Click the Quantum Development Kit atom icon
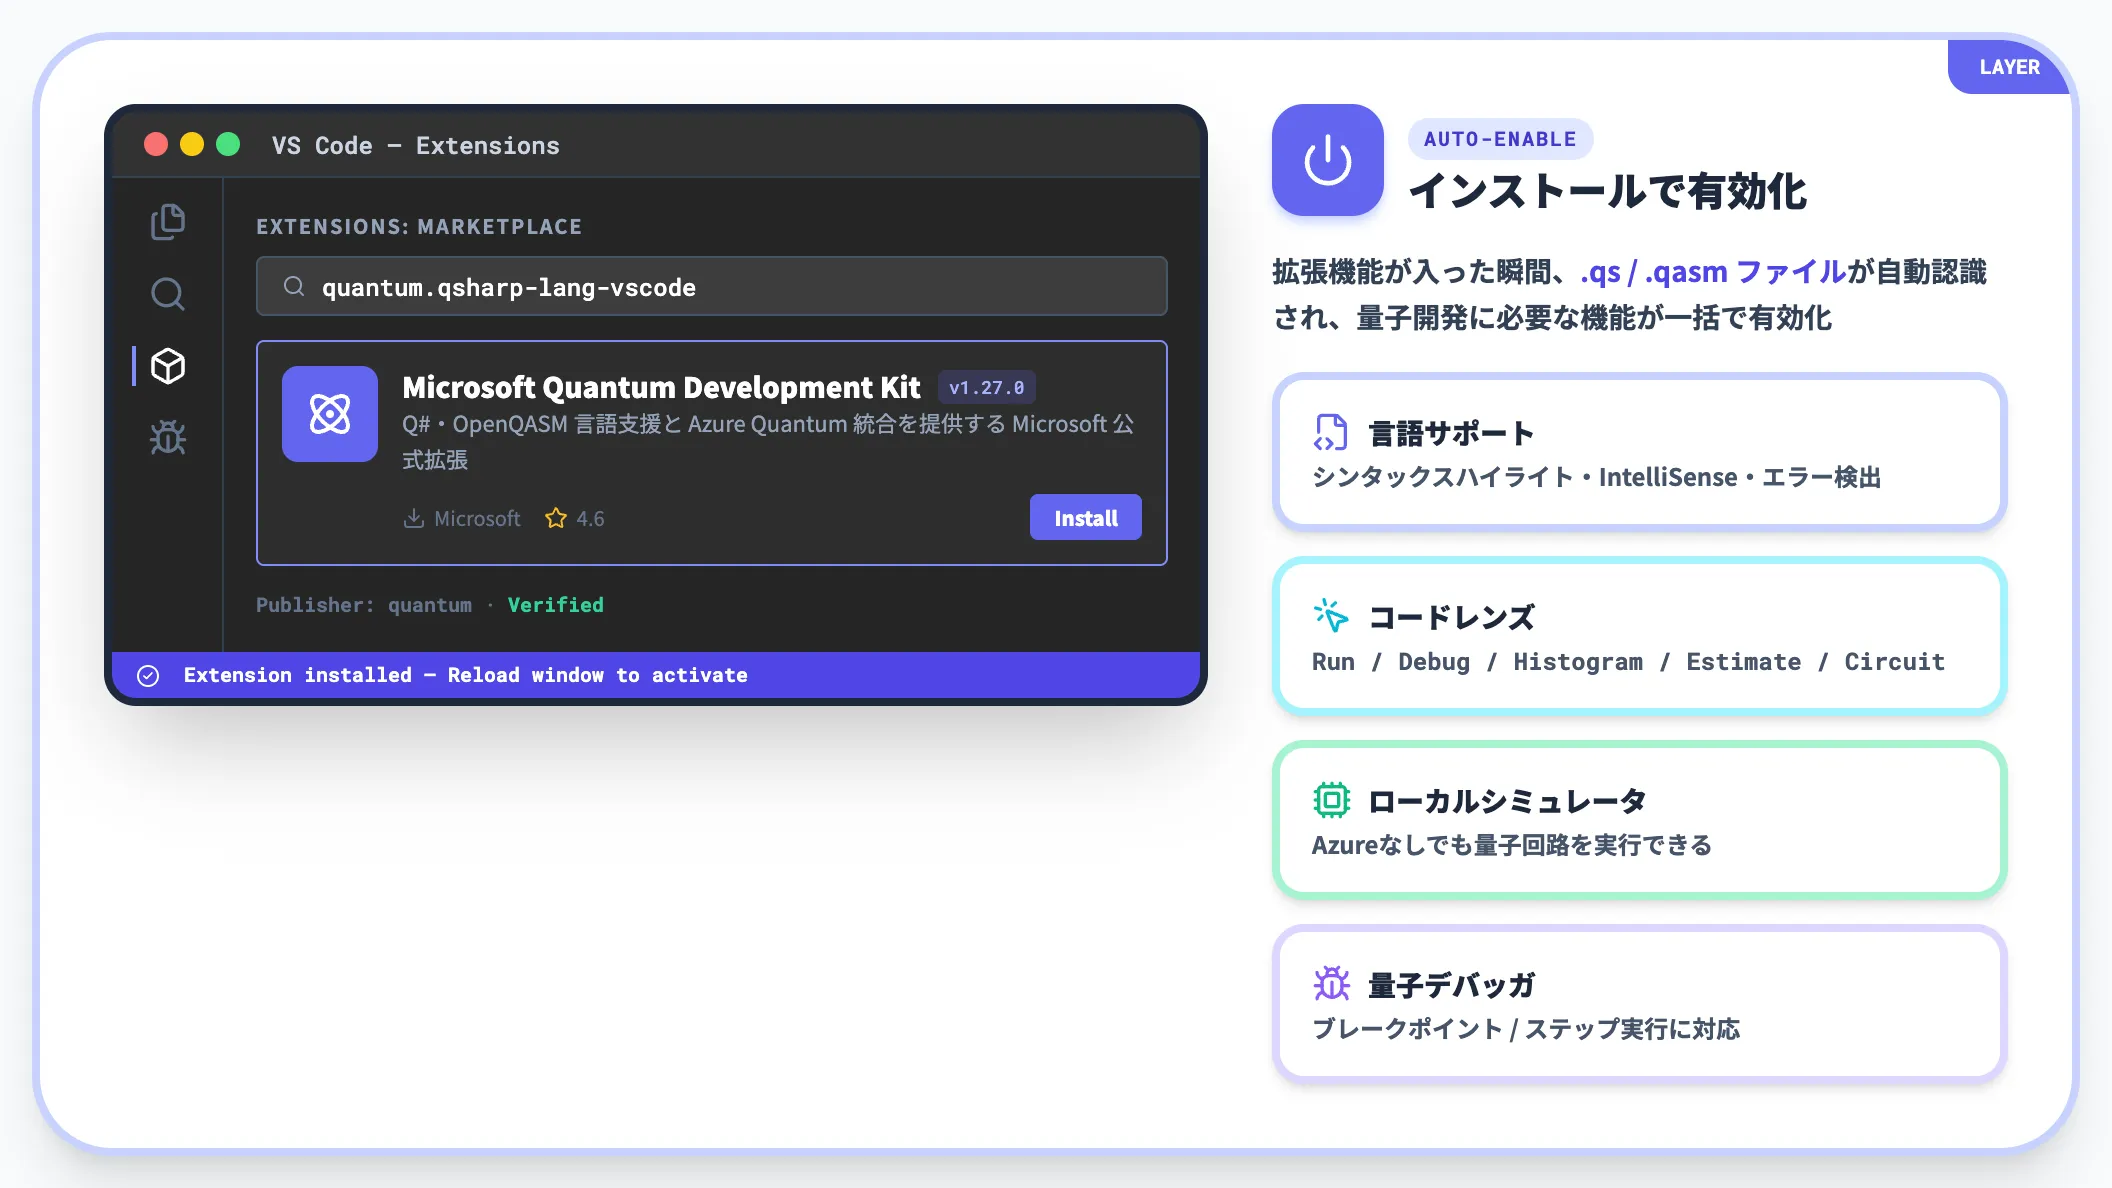Viewport: 2112px width, 1188px height. coord(330,414)
